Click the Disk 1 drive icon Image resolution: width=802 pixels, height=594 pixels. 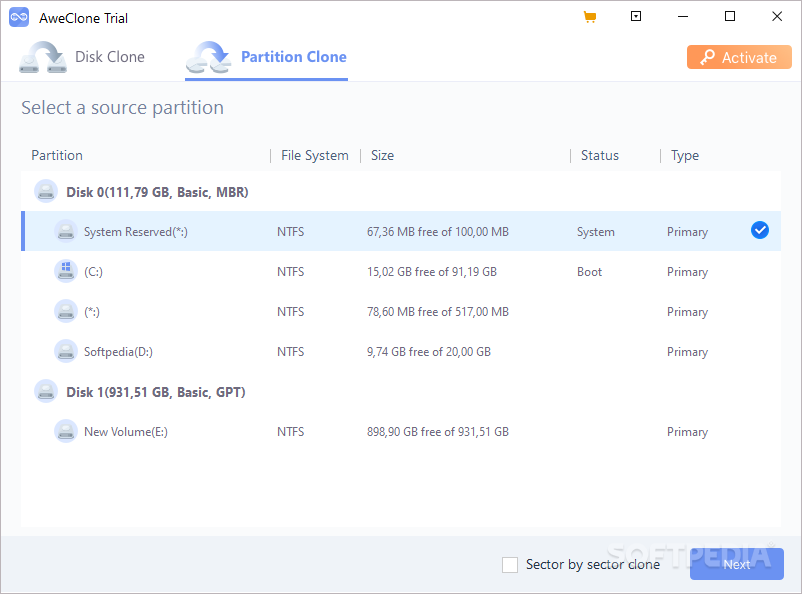tap(46, 391)
